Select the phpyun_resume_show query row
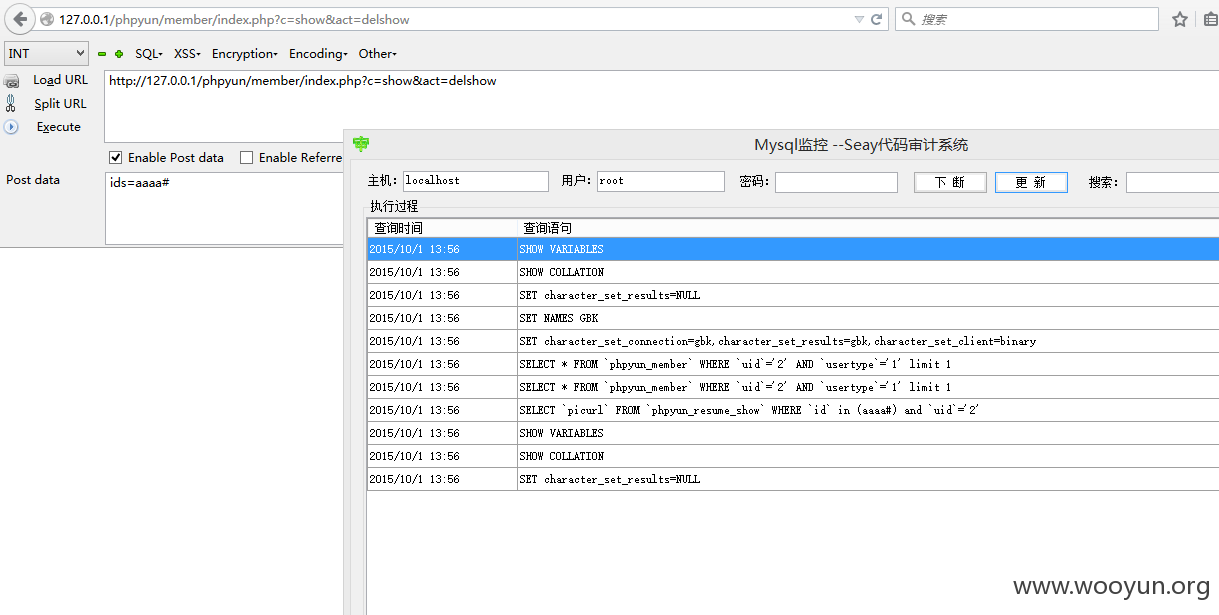Viewport: 1219px width, 615px height. tap(793, 410)
